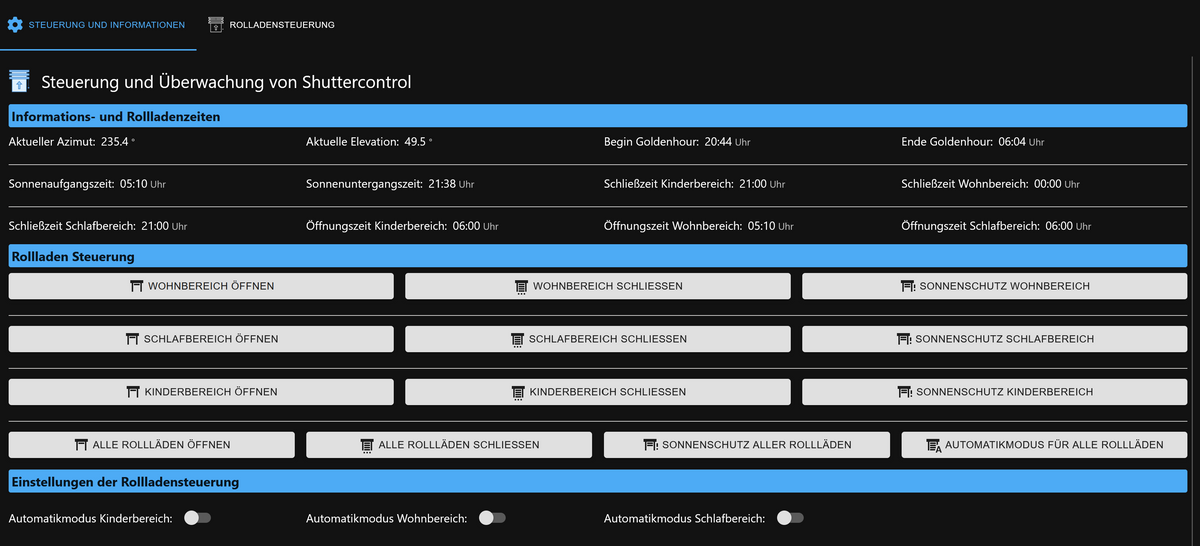Click Kinderbereich öffnen button
1200x546 pixels.
point(201,392)
